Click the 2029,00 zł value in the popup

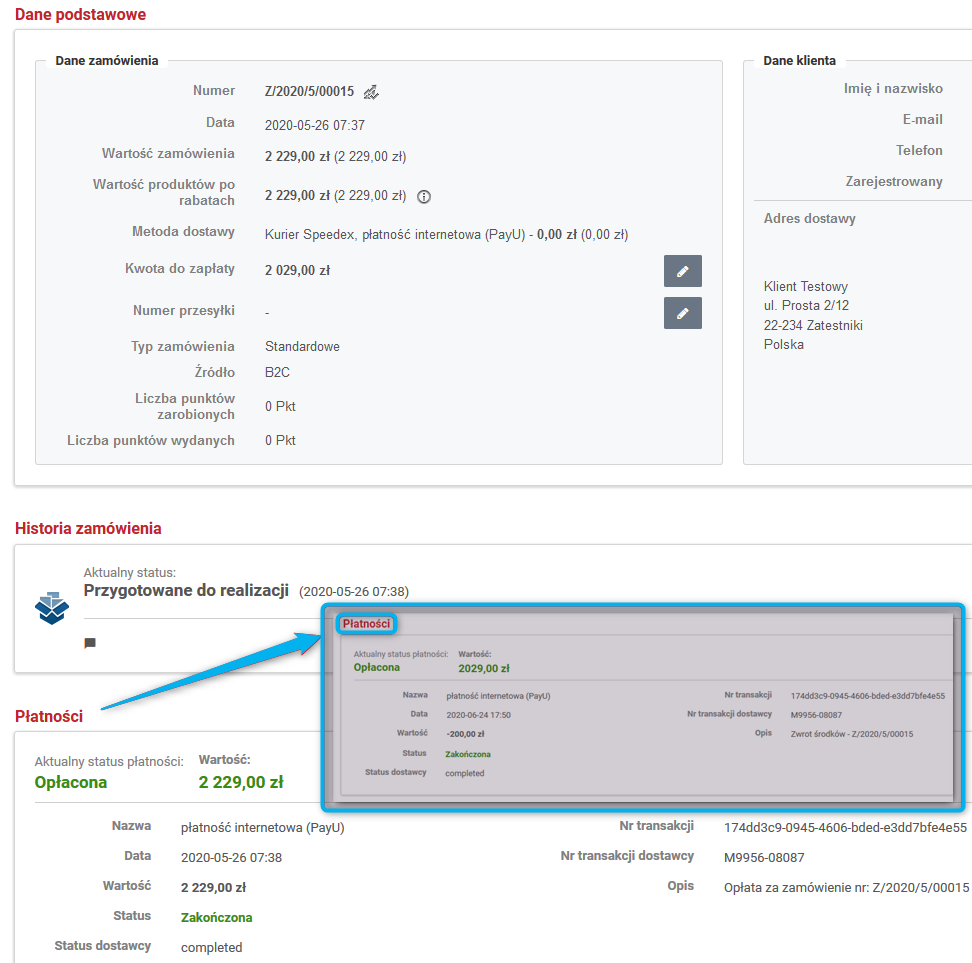pyautogui.click(x=484, y=668)
